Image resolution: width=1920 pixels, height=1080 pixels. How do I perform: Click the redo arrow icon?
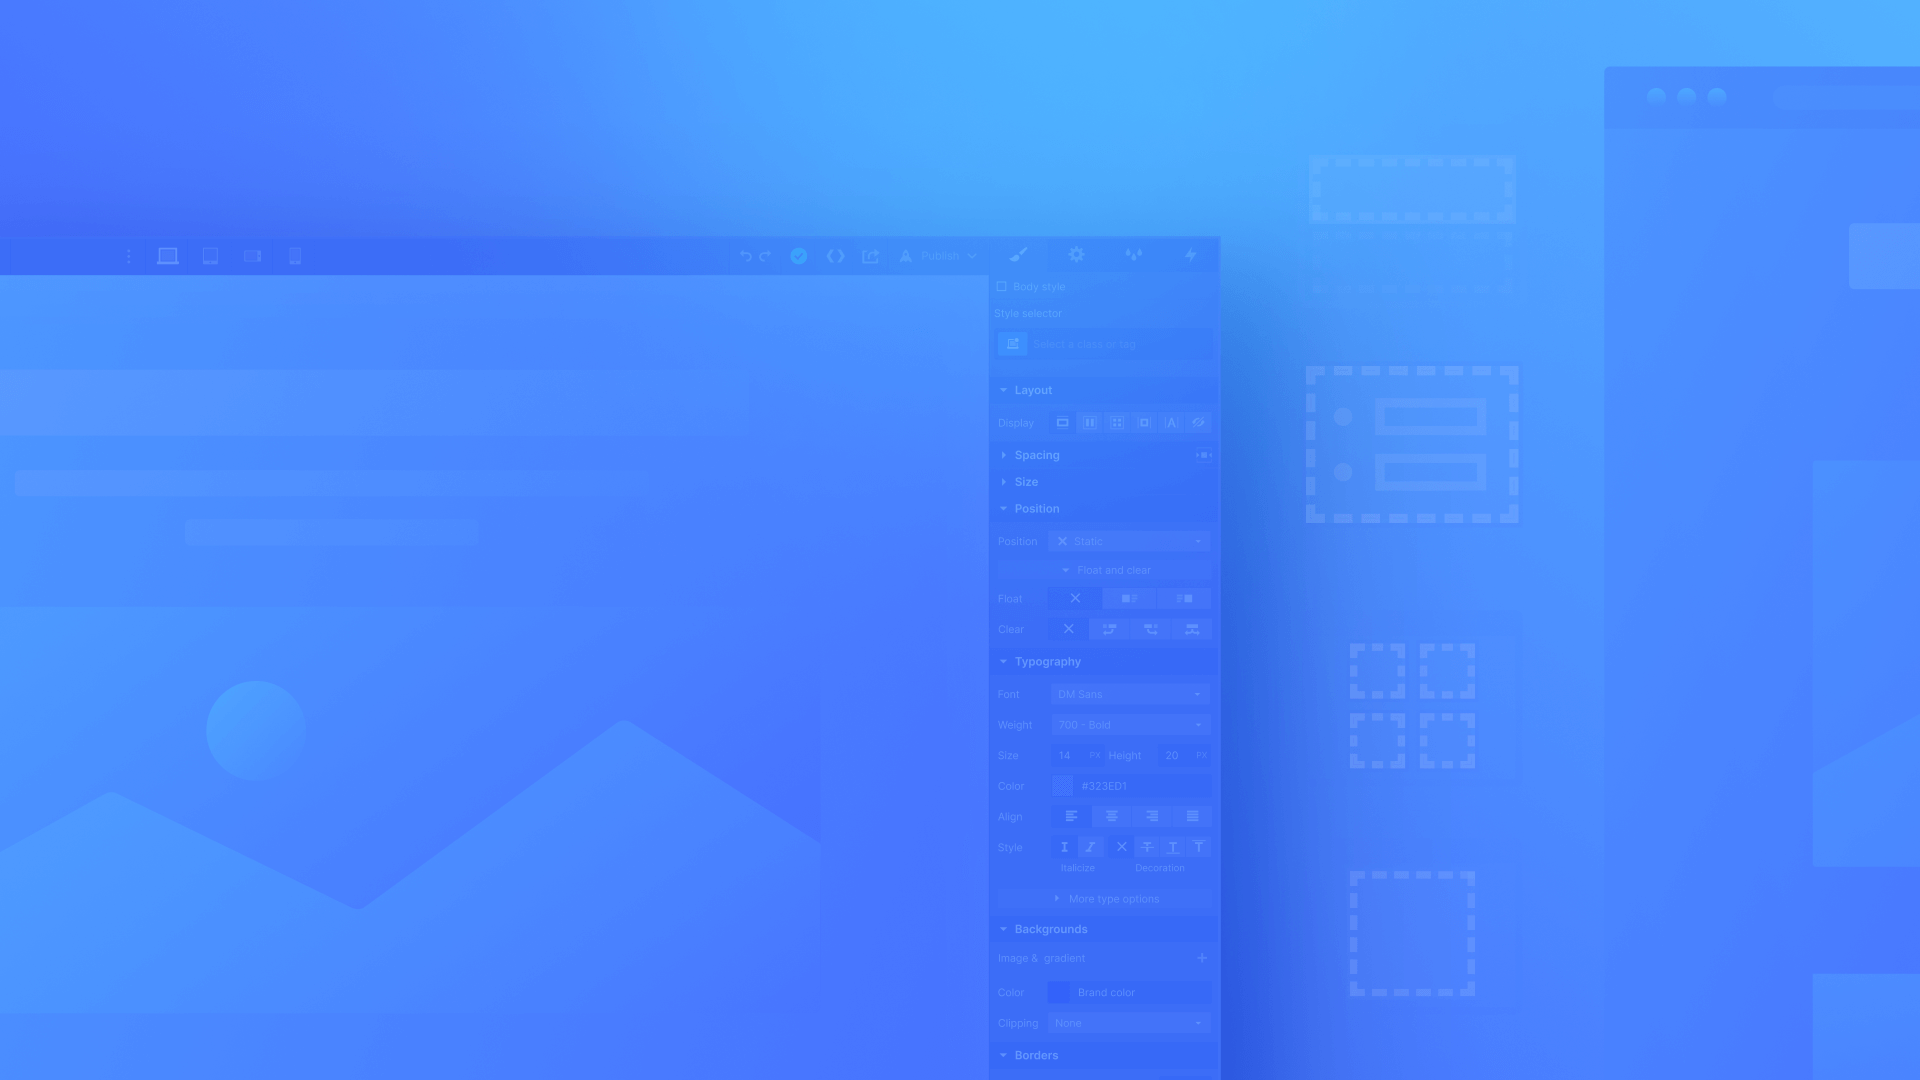pyautogui.click(x=765, y=256)
